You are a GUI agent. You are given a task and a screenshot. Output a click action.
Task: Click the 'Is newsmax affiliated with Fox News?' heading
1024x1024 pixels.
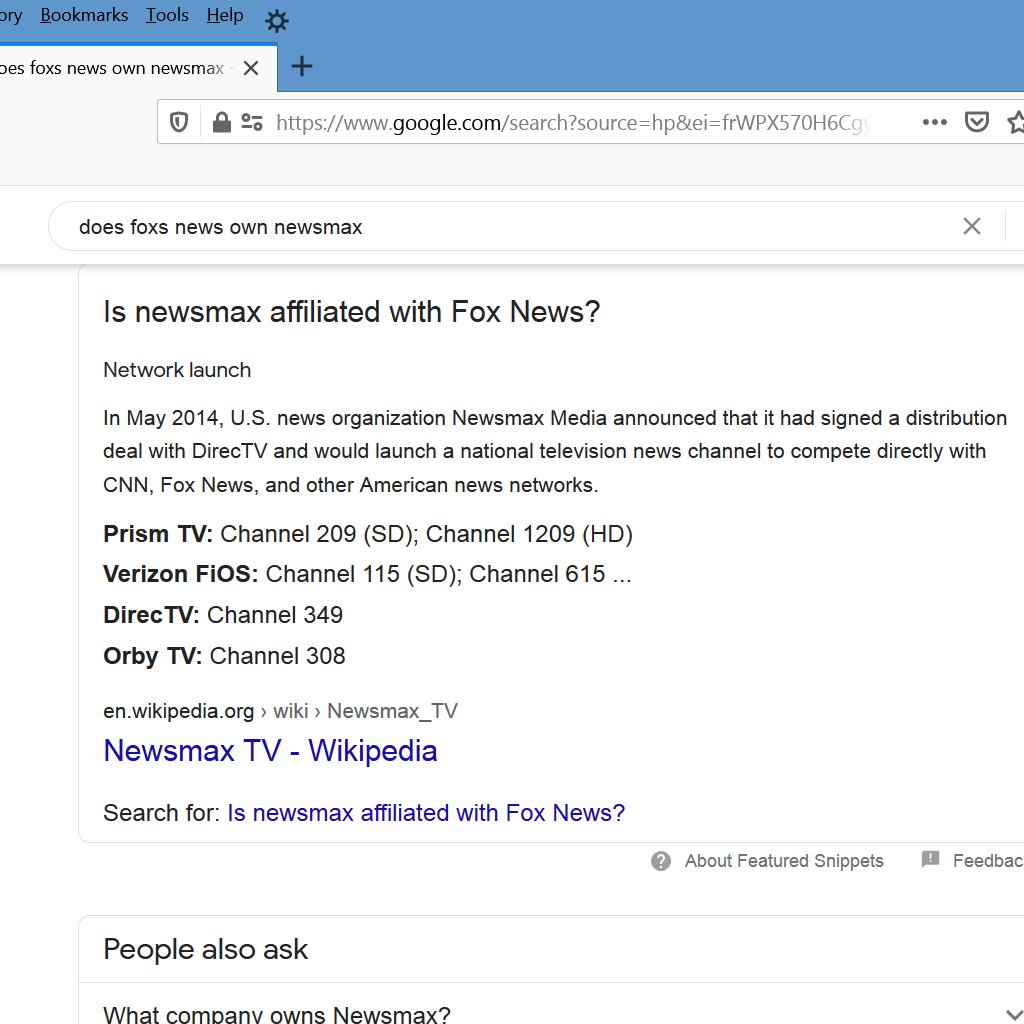click(351, 312)
